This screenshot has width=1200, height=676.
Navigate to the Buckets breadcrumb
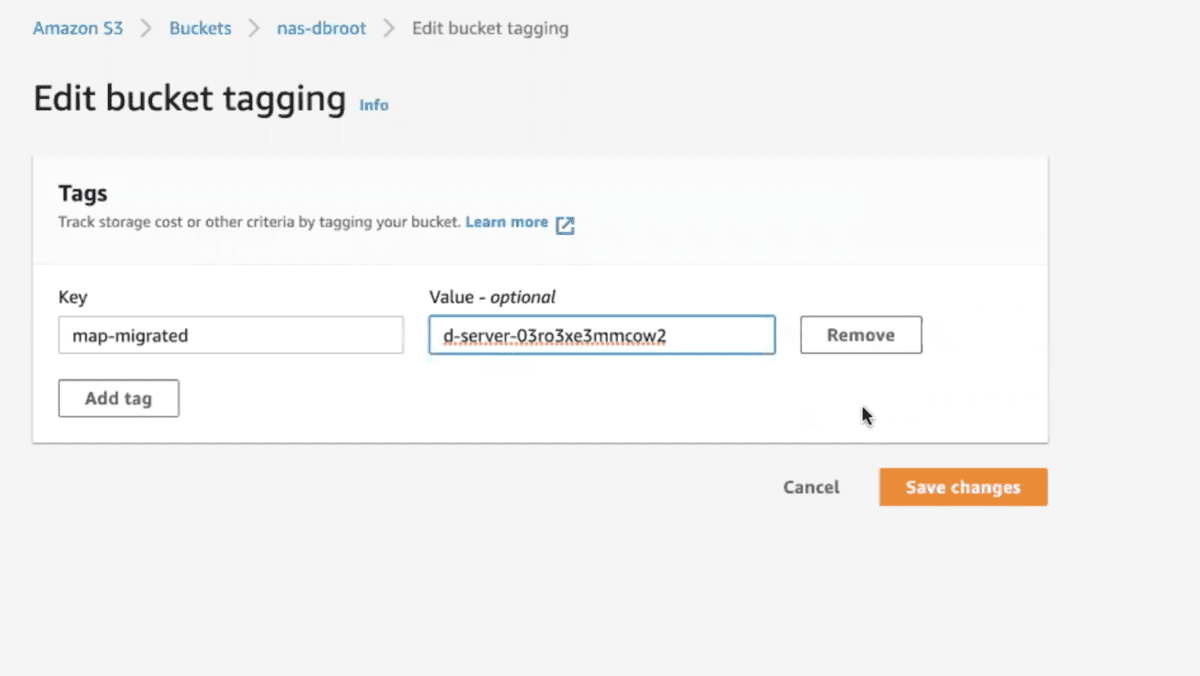(200, 28)
